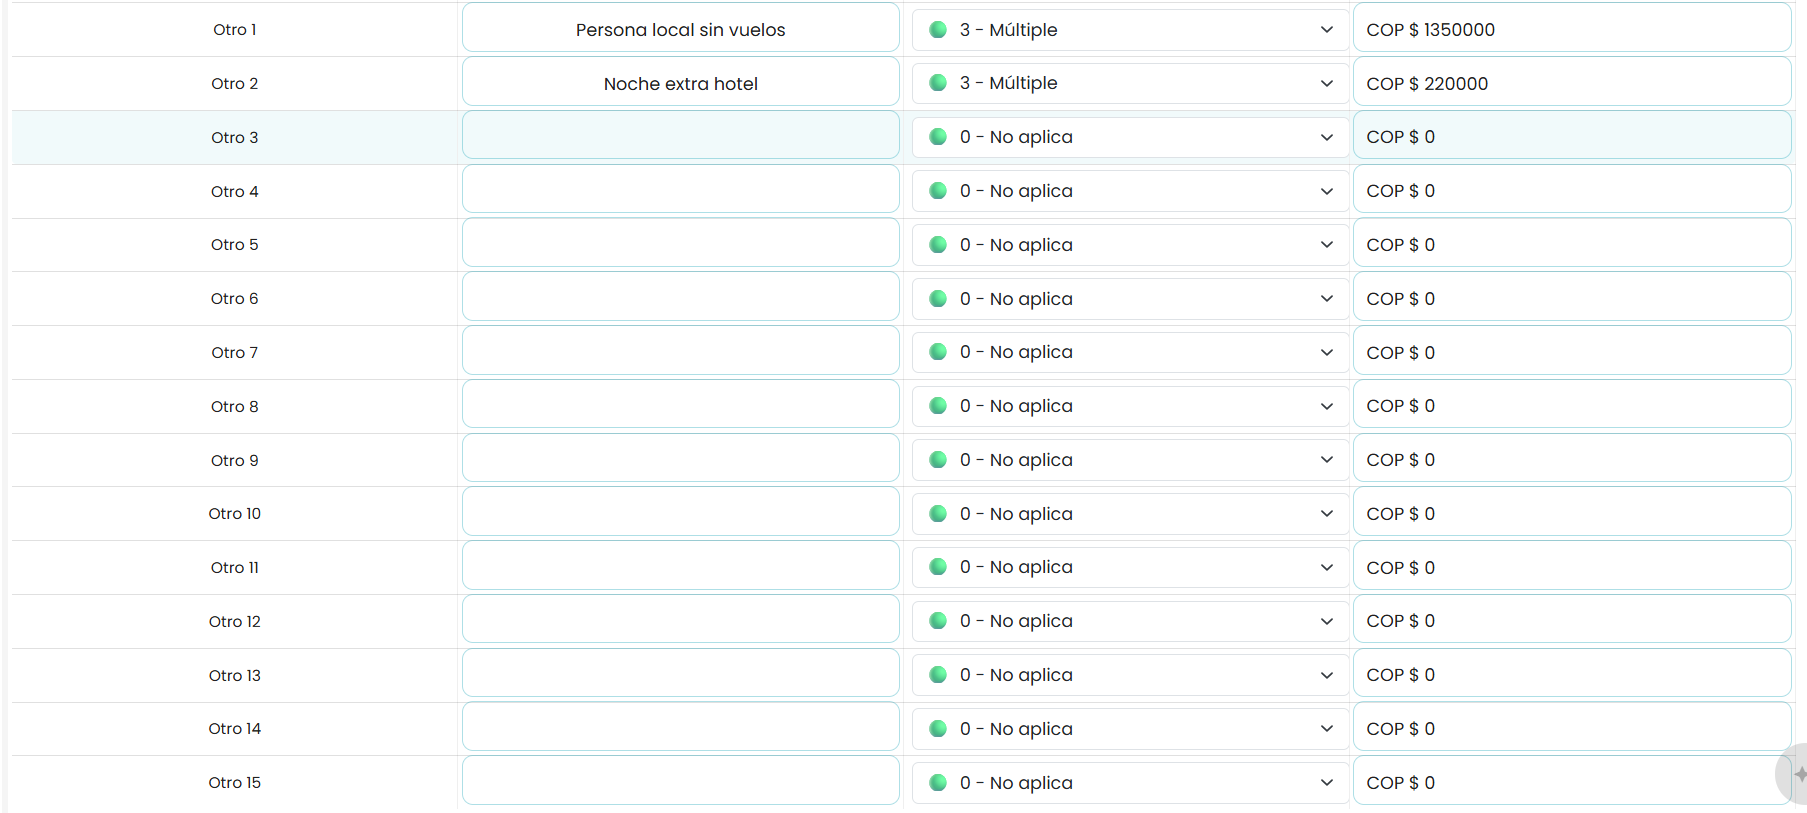The width and height of the screenshot is (1807, 813).
Task: Click green status dot in Otro 15 row
Action: coord(938,783)
